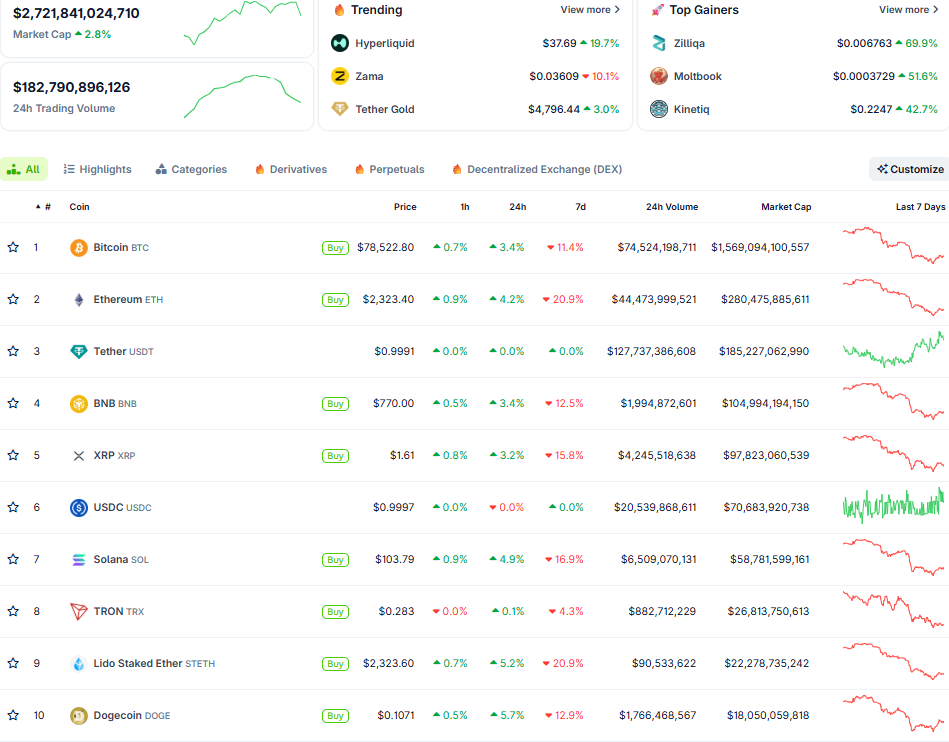Open Hyperliquid from the Trending list

pyautogui.click(x=384, y=43)
